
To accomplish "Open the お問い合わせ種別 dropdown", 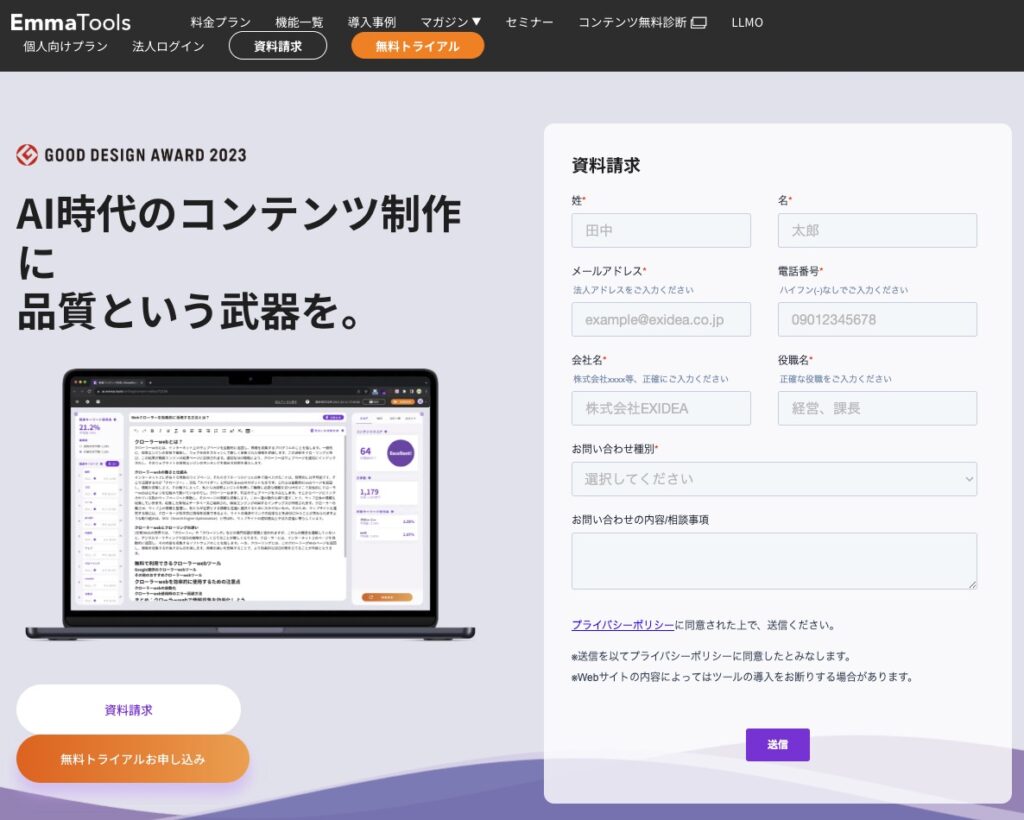I will (774, 479).
